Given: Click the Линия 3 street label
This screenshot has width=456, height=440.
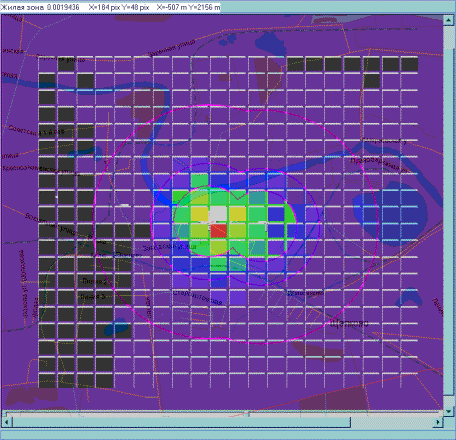Looking at the screenshot, I should pos(93,296).
